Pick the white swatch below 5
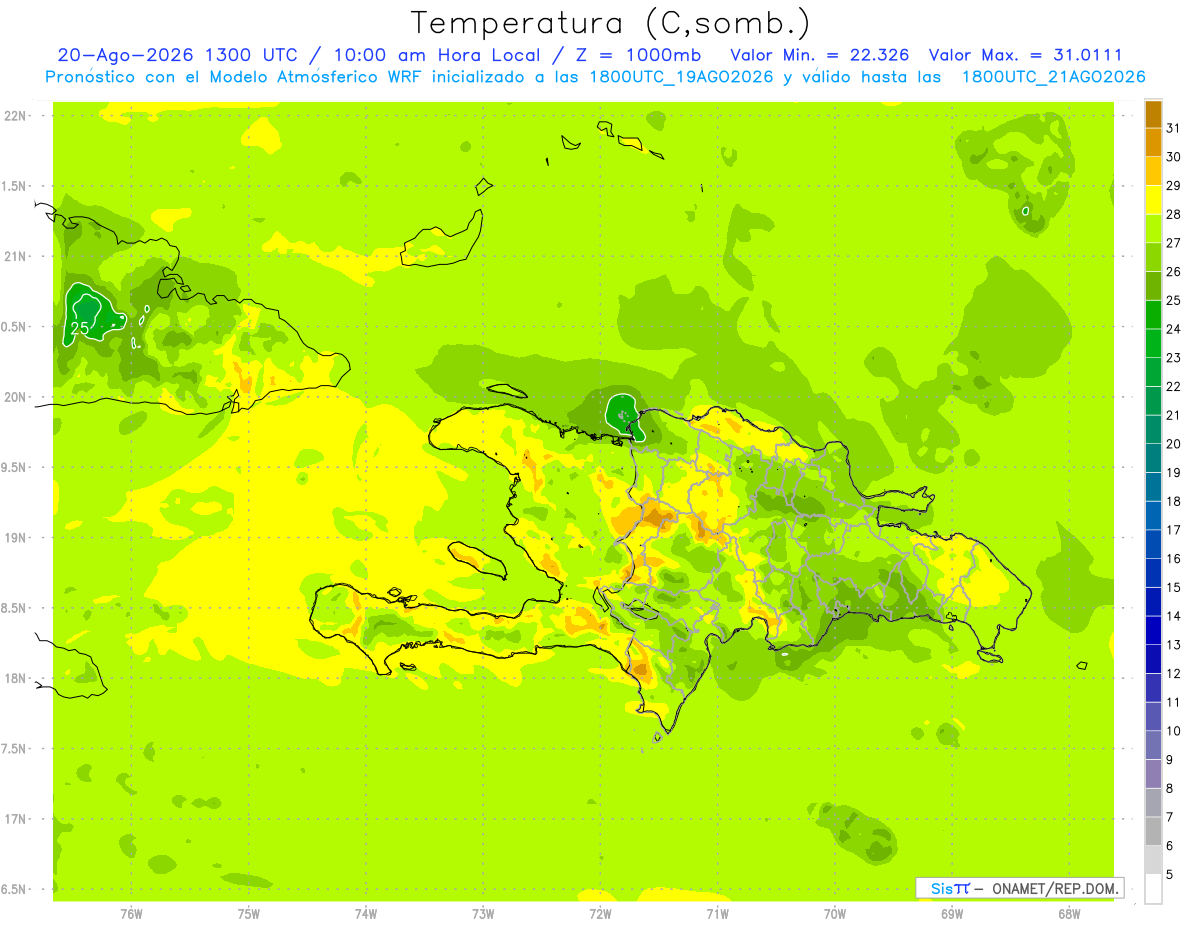Image resolution: width=1200 pixels, height=927 pixels. (x=1153, y=889)
